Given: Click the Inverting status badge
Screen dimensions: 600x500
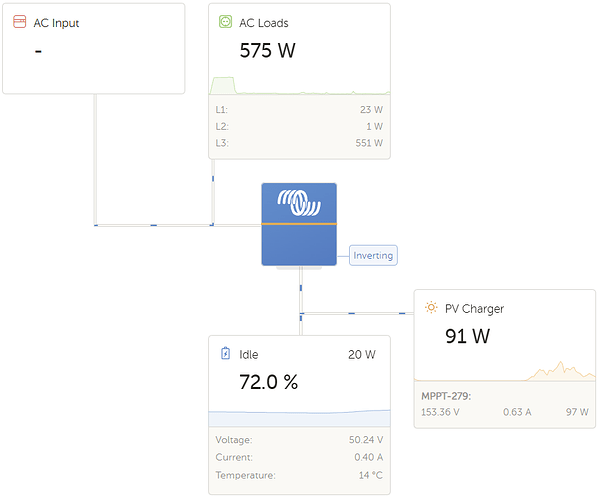Looking at the screenshot, I should coord(373,255).
